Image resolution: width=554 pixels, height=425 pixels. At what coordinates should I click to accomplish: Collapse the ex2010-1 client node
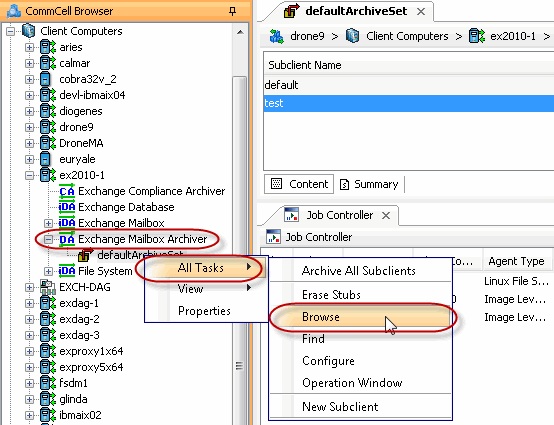[30, 175]
